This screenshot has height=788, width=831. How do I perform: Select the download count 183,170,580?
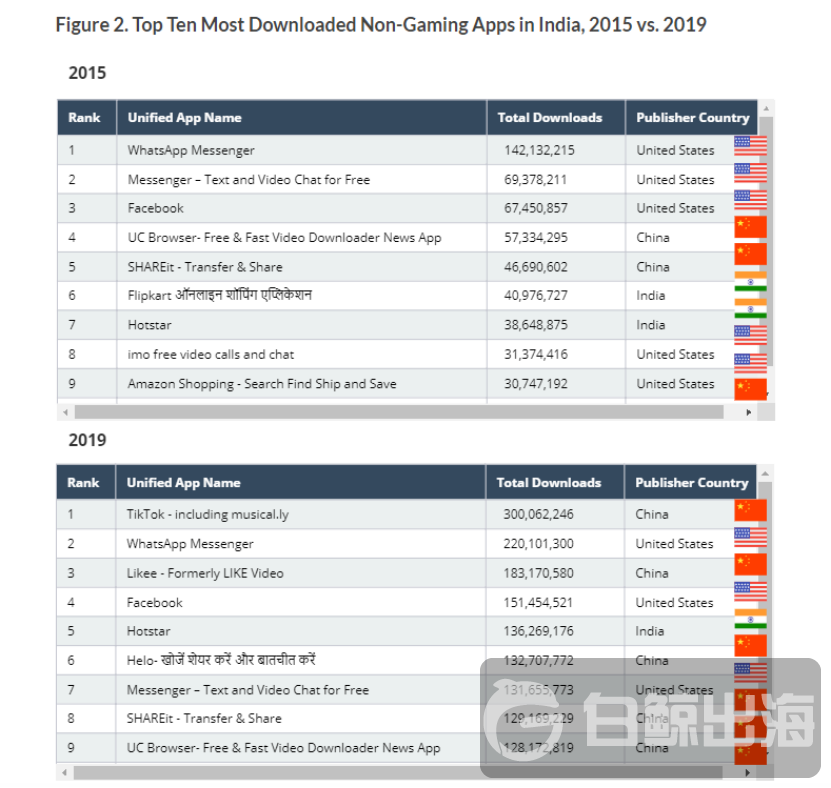coord(538,573)
